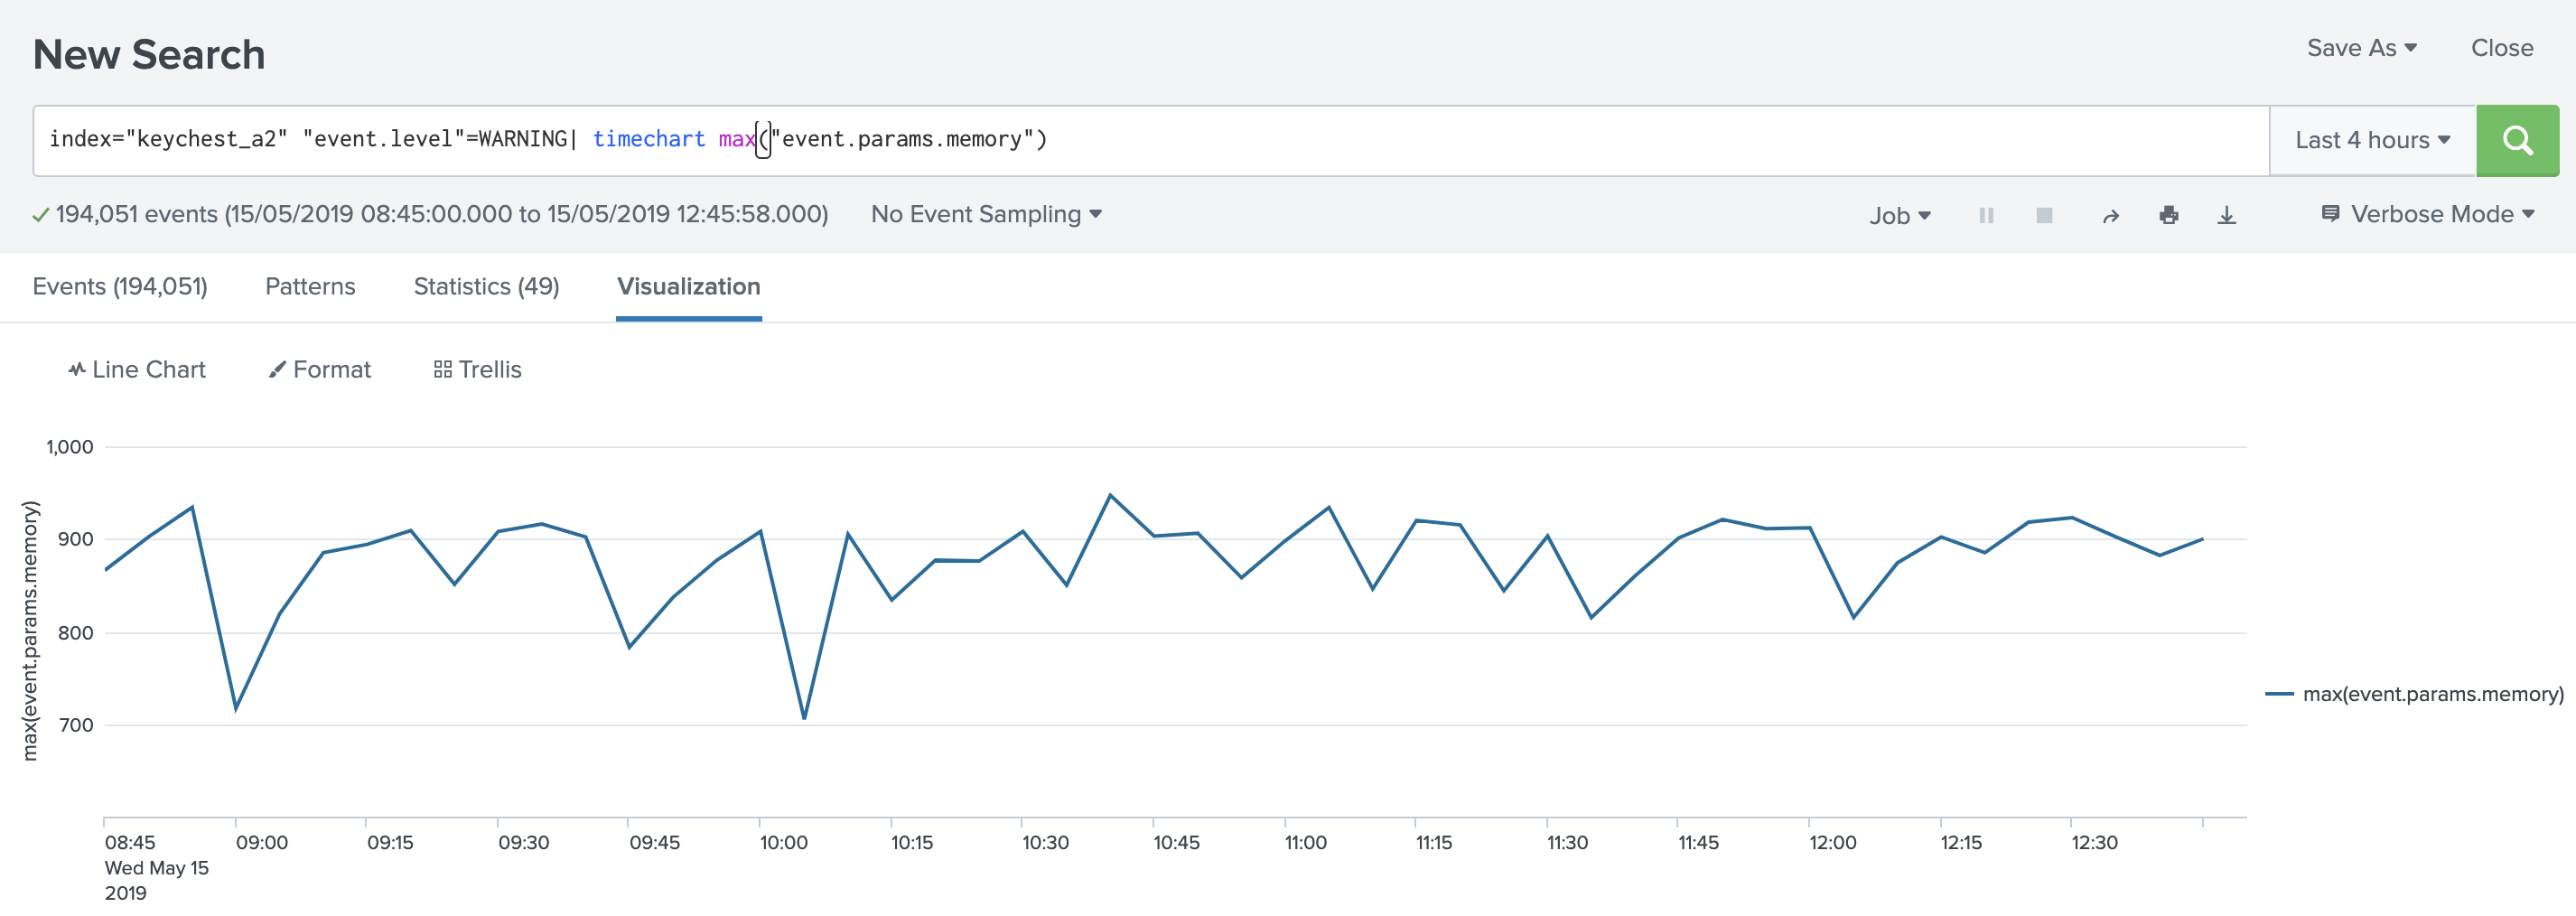Click the vertical y-axis title max(event.params.memory)
Viewport: 2576px width, 916px height.
30,630
